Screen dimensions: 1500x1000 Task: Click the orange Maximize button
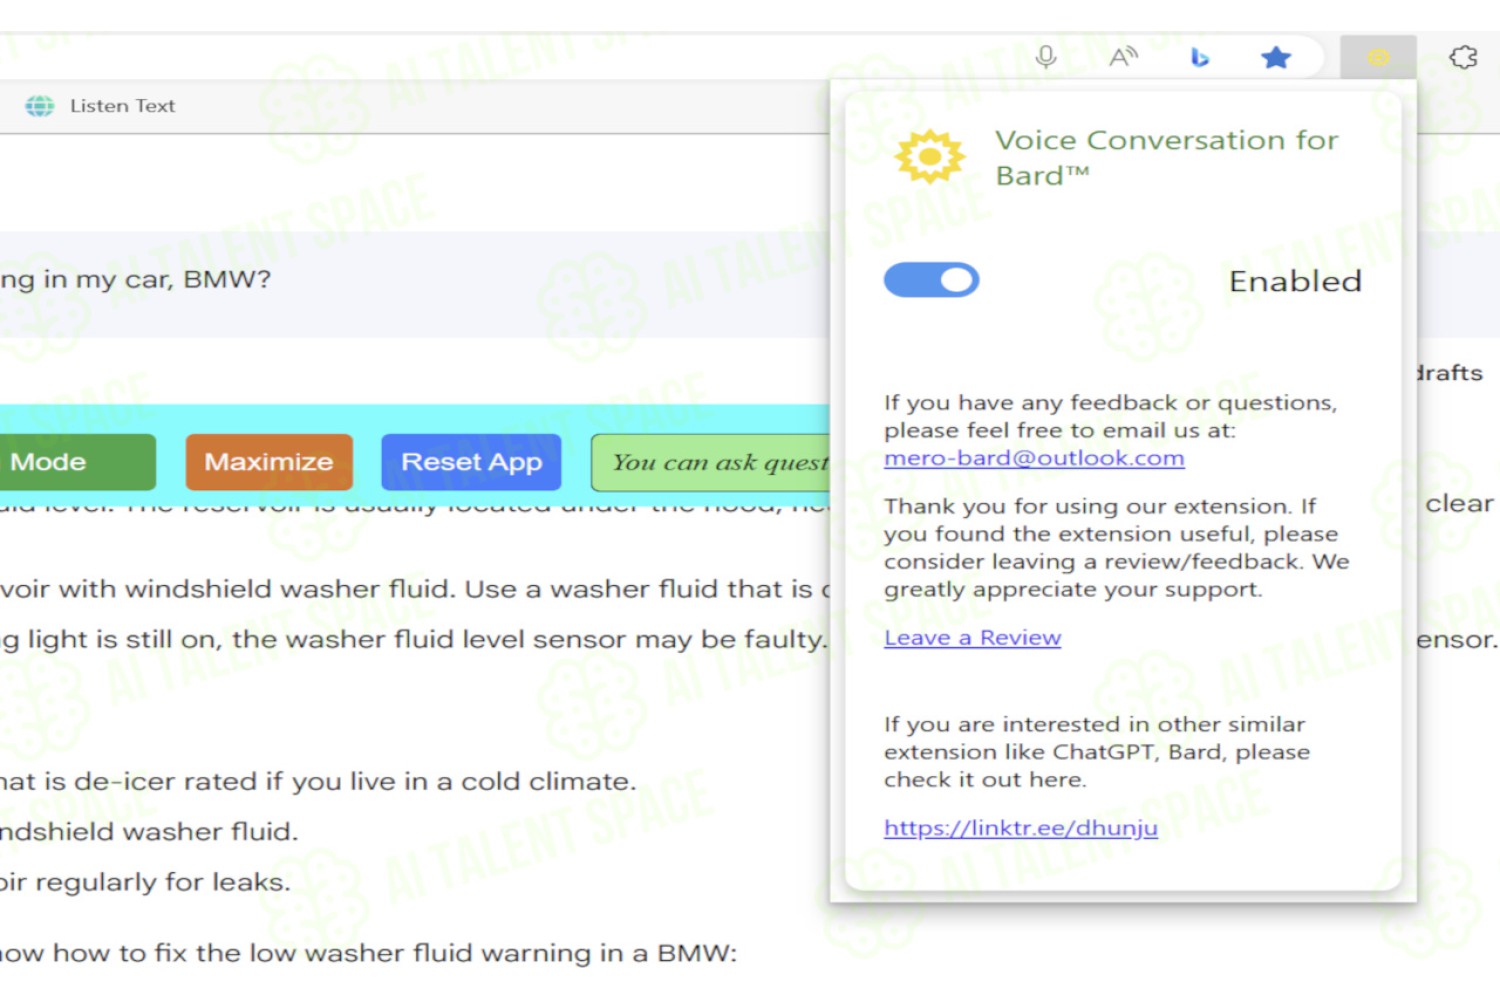tap(269, 462)
